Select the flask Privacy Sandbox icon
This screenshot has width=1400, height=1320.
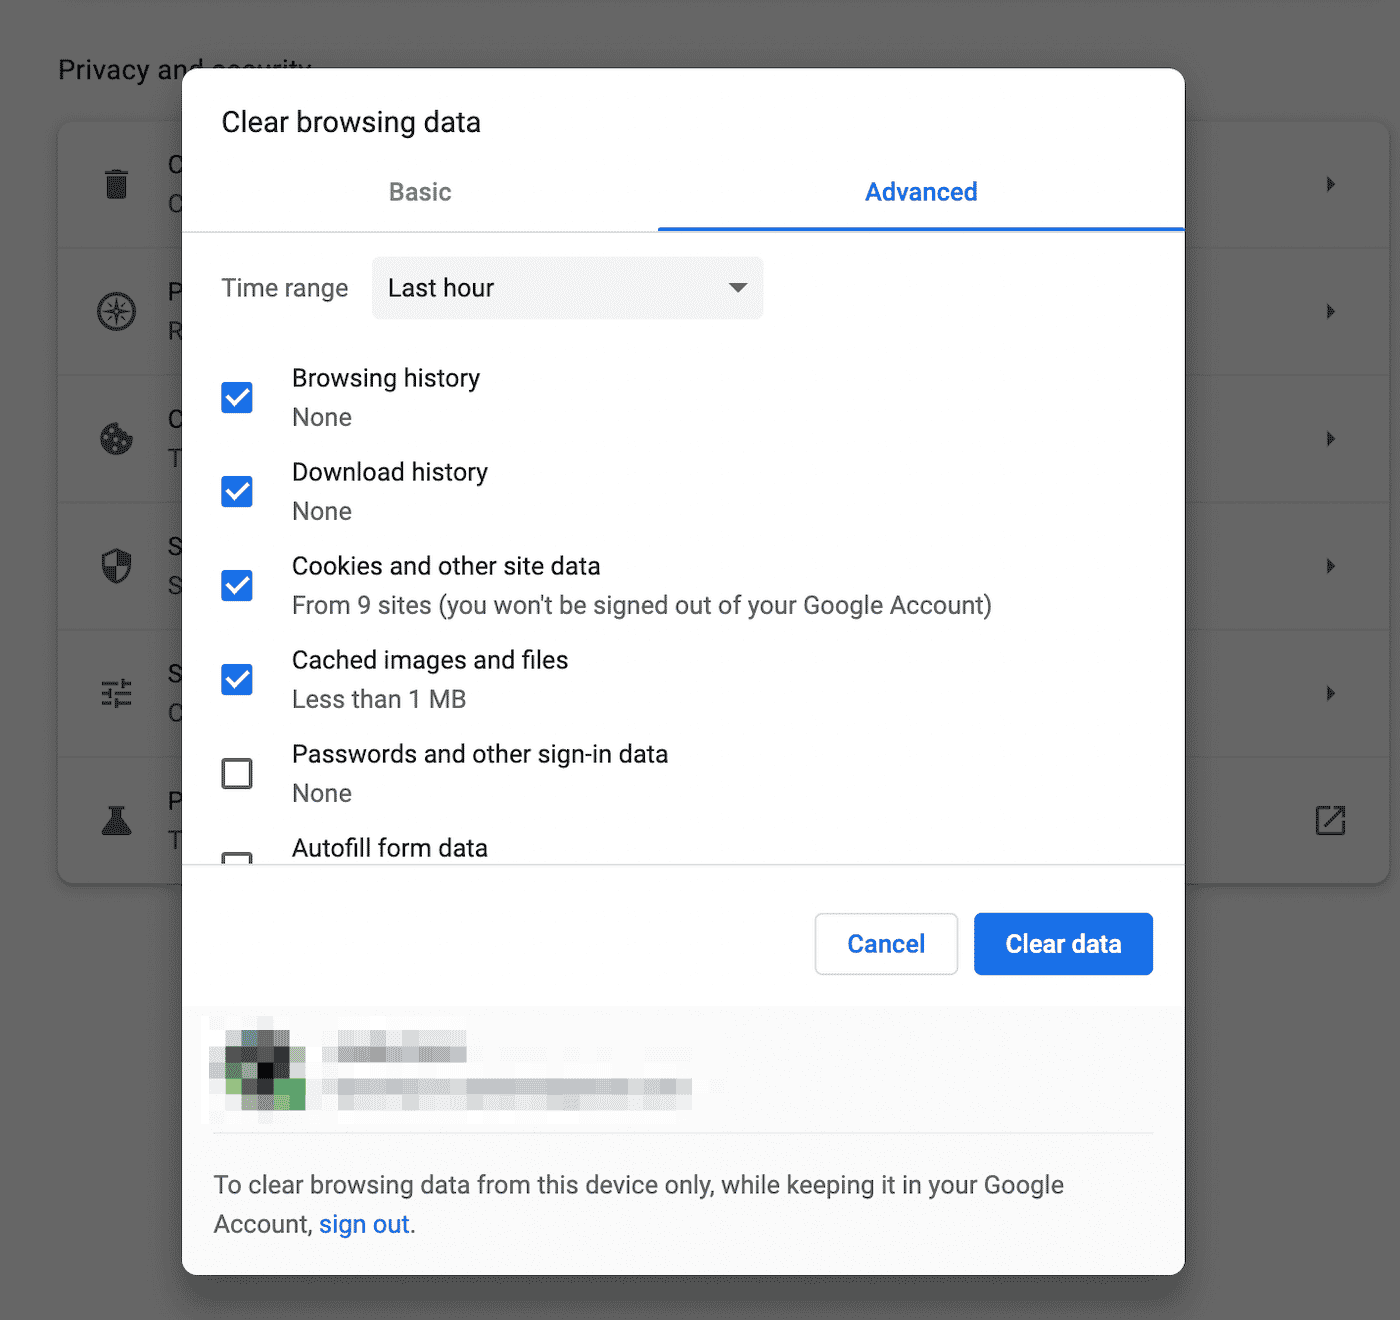pos(117,820)
